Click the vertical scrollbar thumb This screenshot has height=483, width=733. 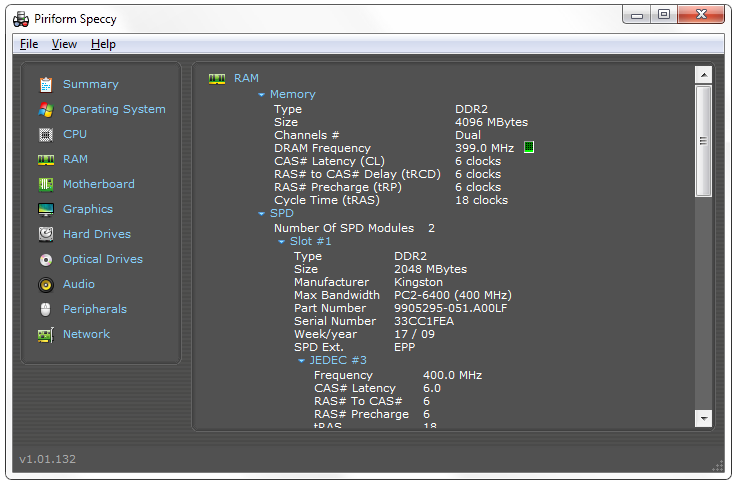703,141
